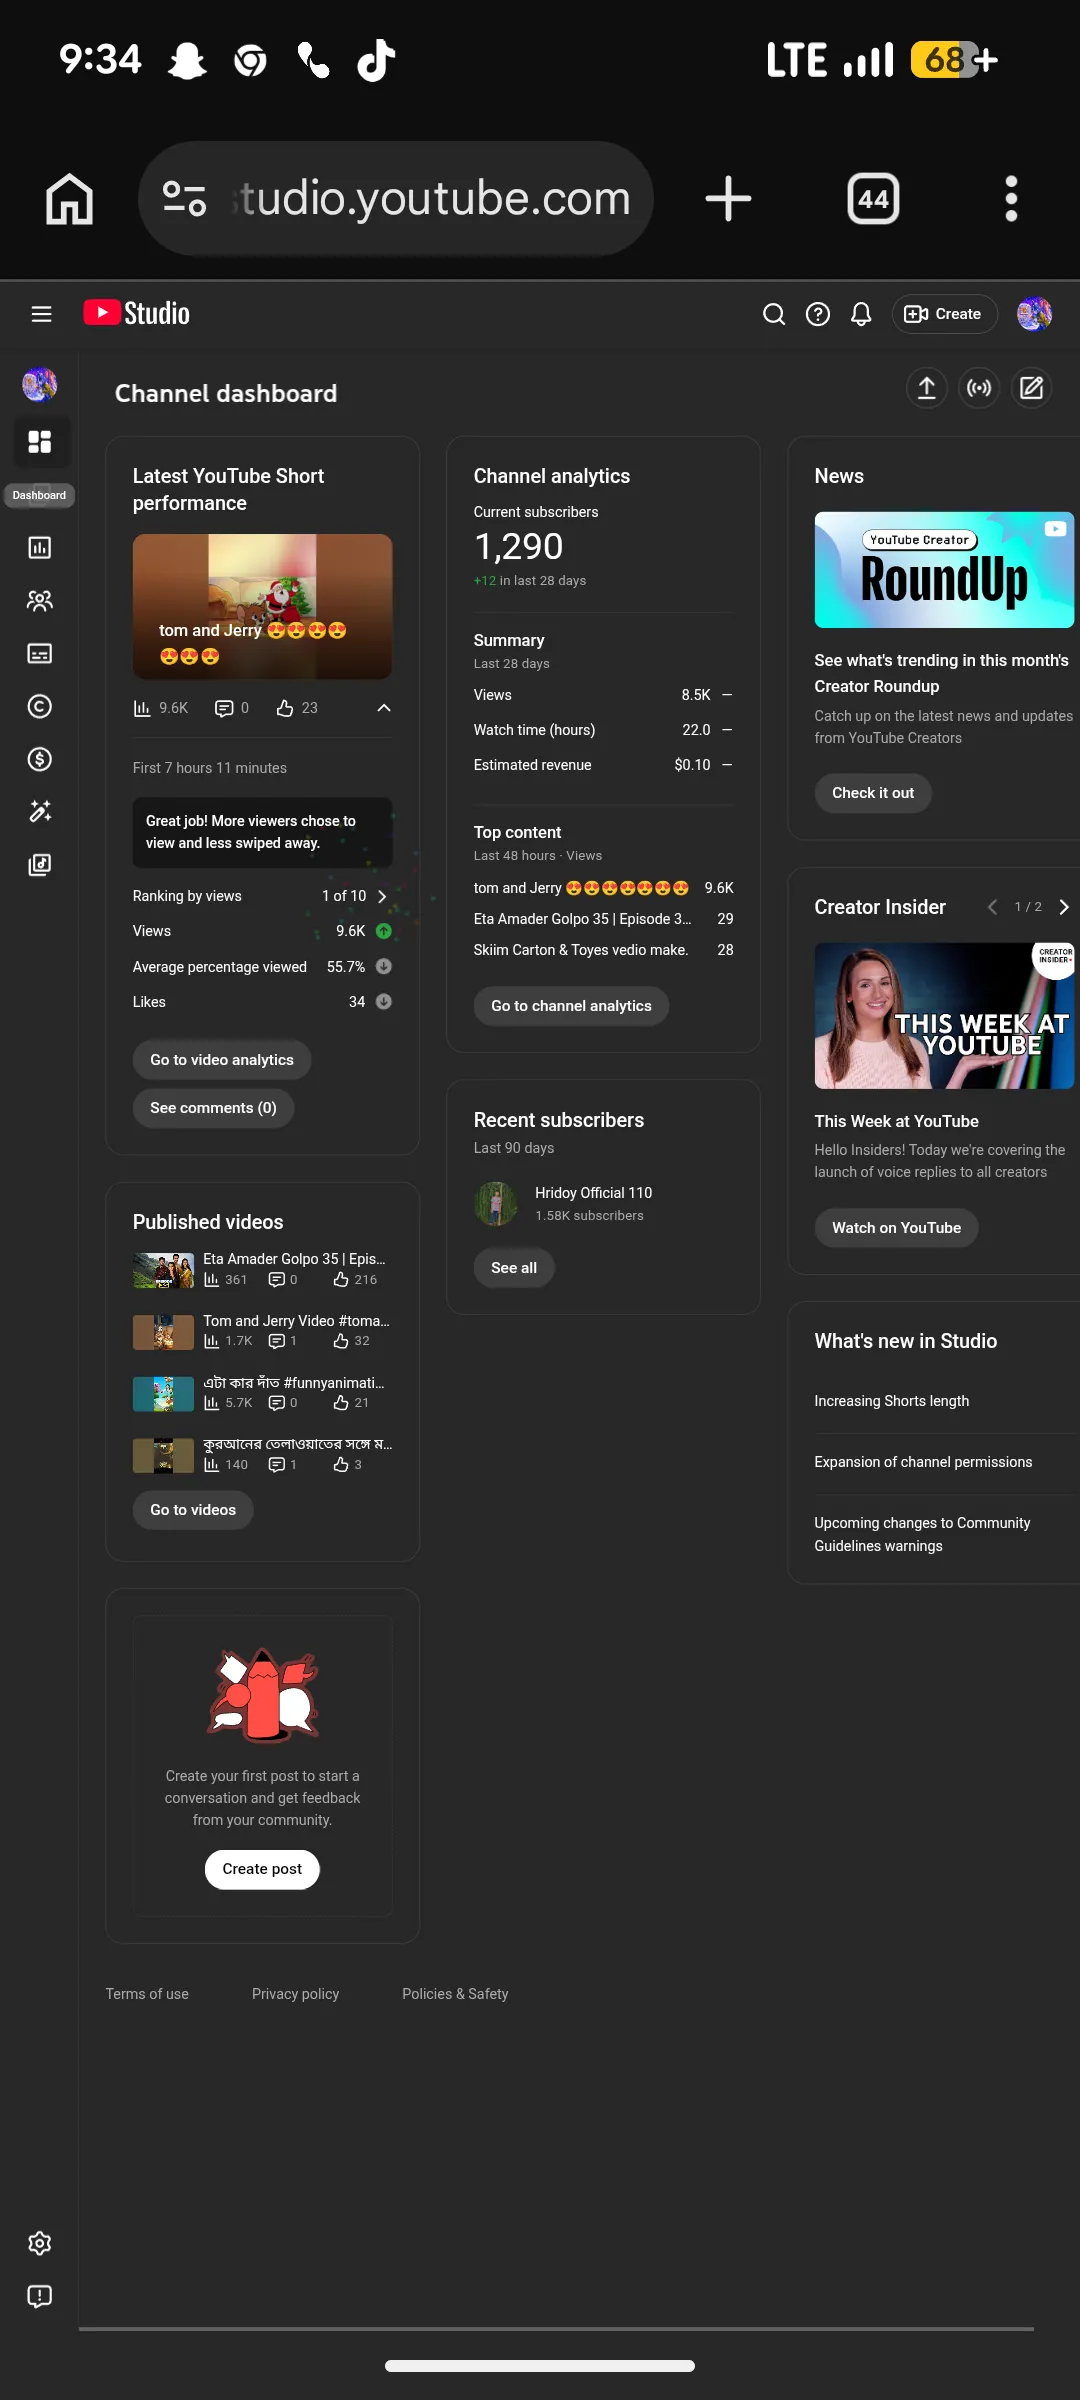Open the notifications bell

pos(861,314)
